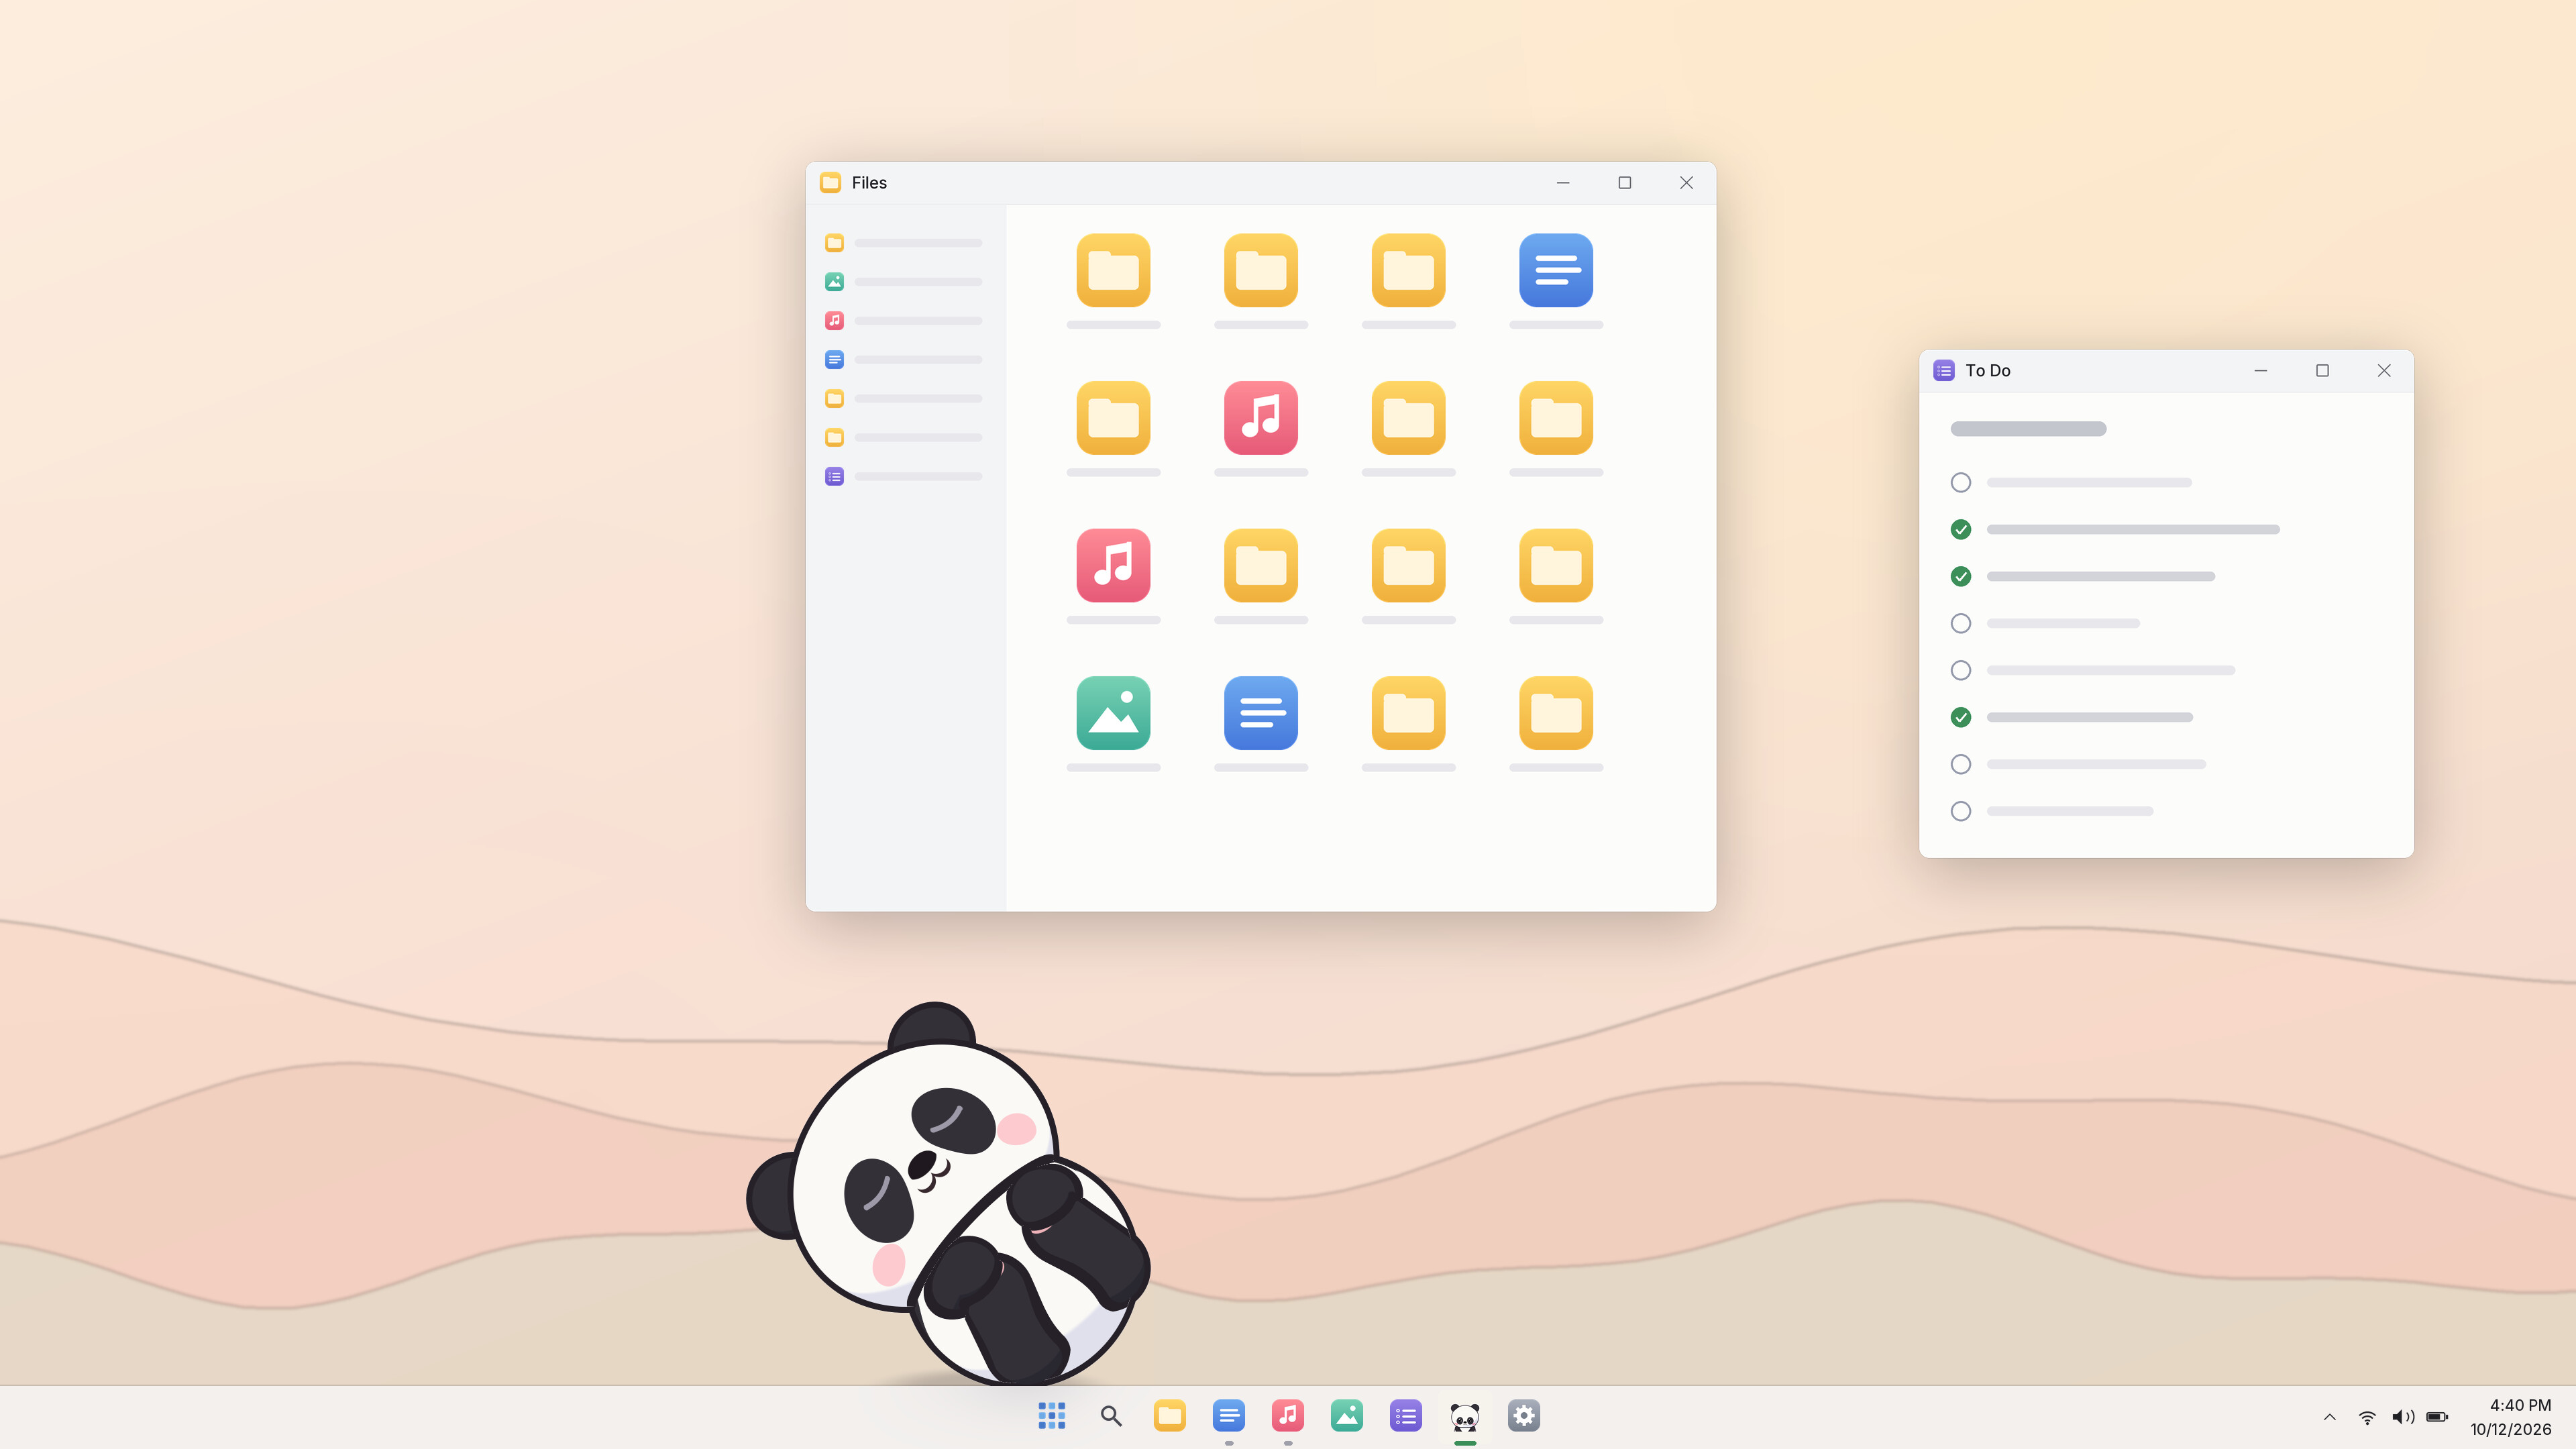
Task: Launch Files app from taskbar
Action: click(1170, 1416)
